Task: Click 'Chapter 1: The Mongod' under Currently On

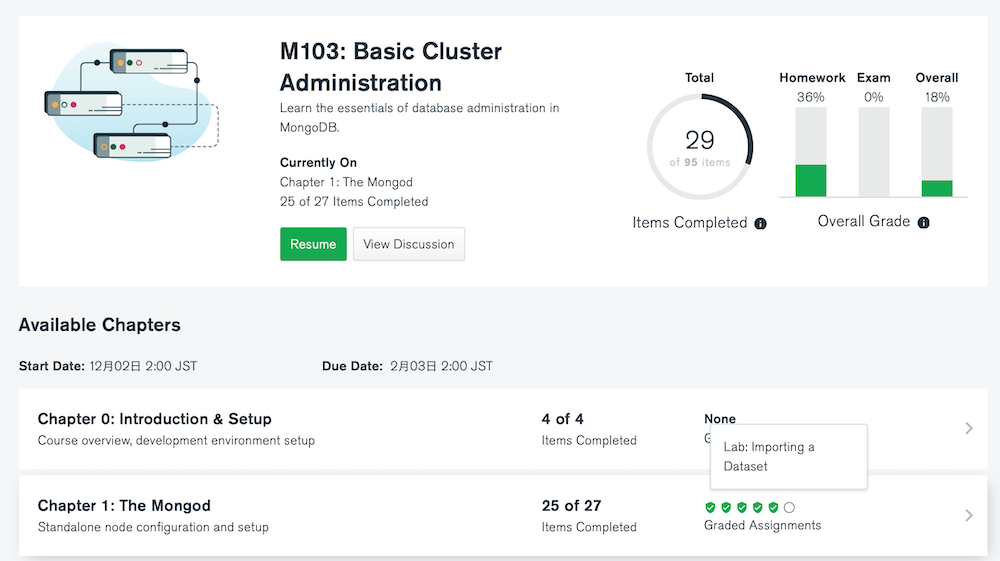Action: point(346,182)
